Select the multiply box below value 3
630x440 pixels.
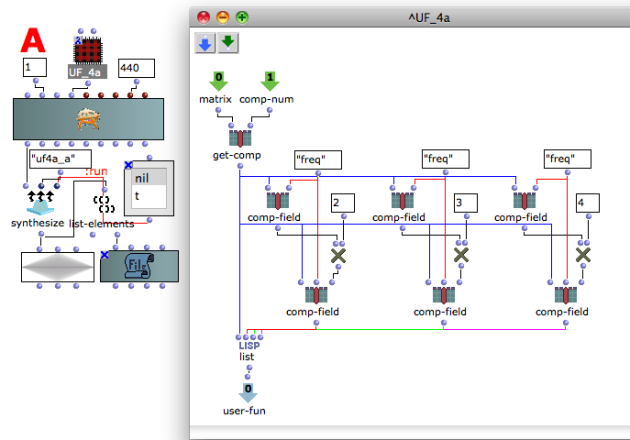(461, 255)
